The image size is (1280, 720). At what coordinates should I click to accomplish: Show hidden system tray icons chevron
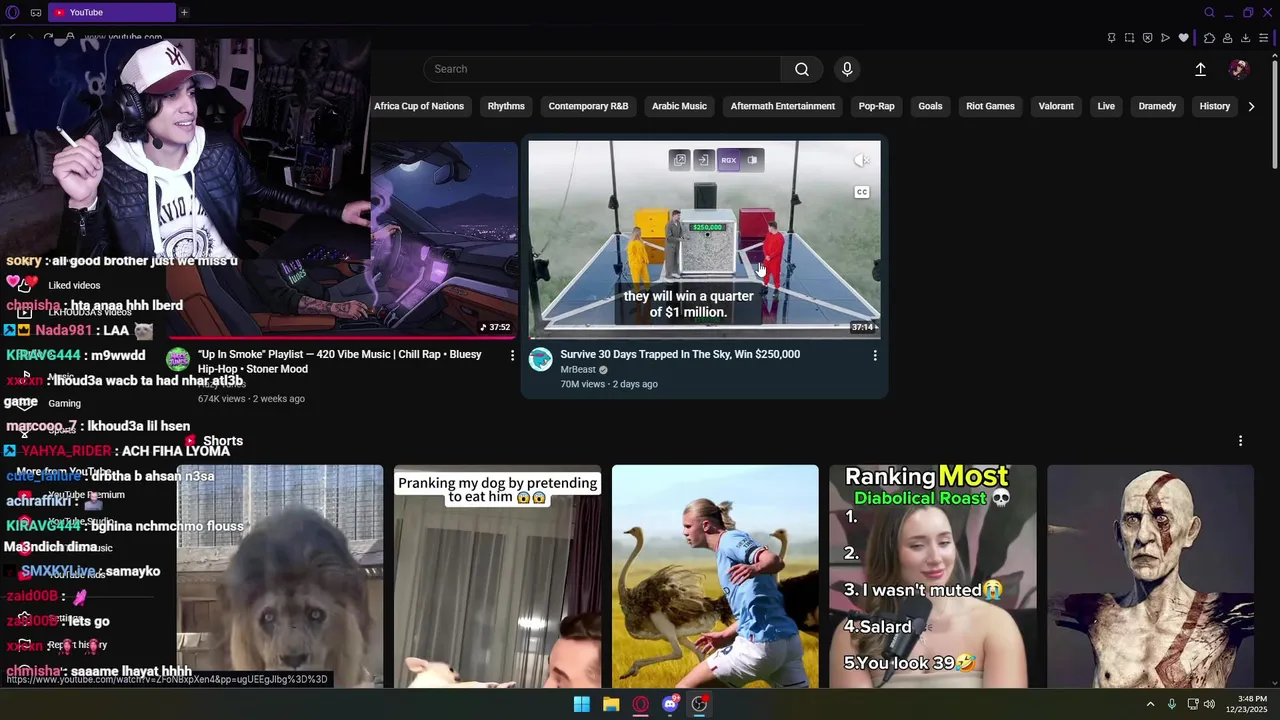coord(1150,704)
